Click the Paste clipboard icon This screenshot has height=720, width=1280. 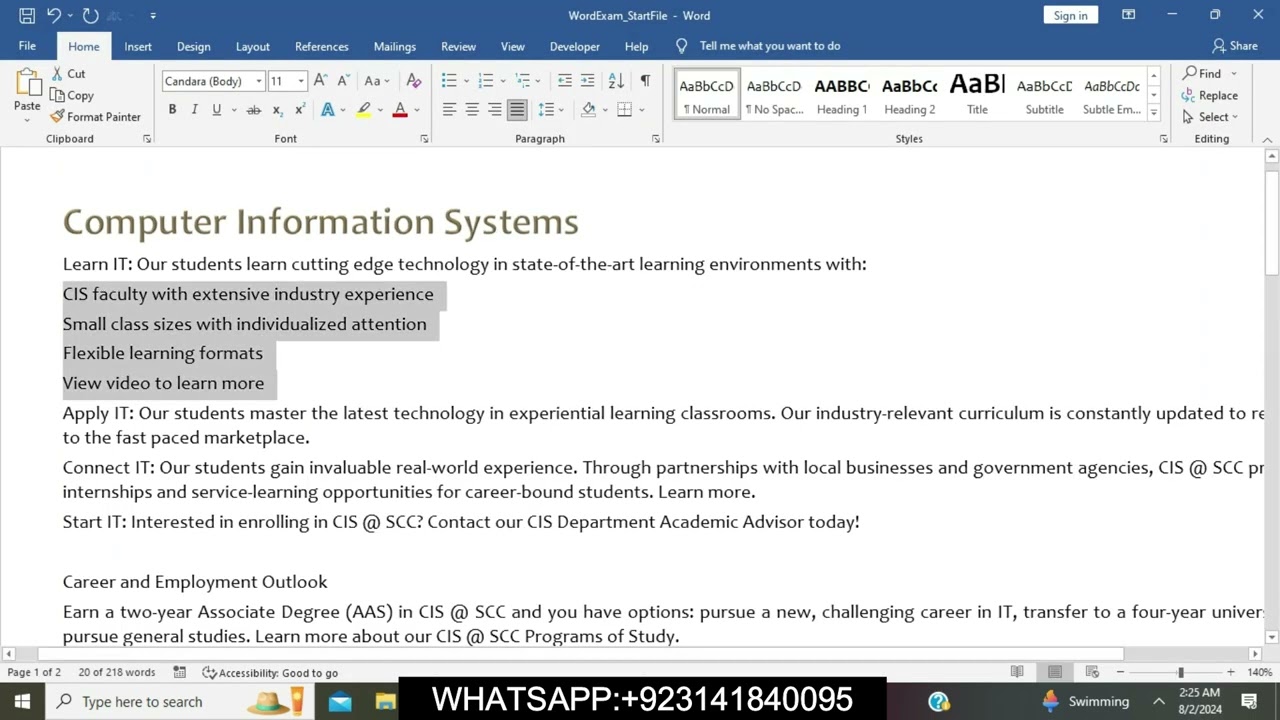point(27,83)
